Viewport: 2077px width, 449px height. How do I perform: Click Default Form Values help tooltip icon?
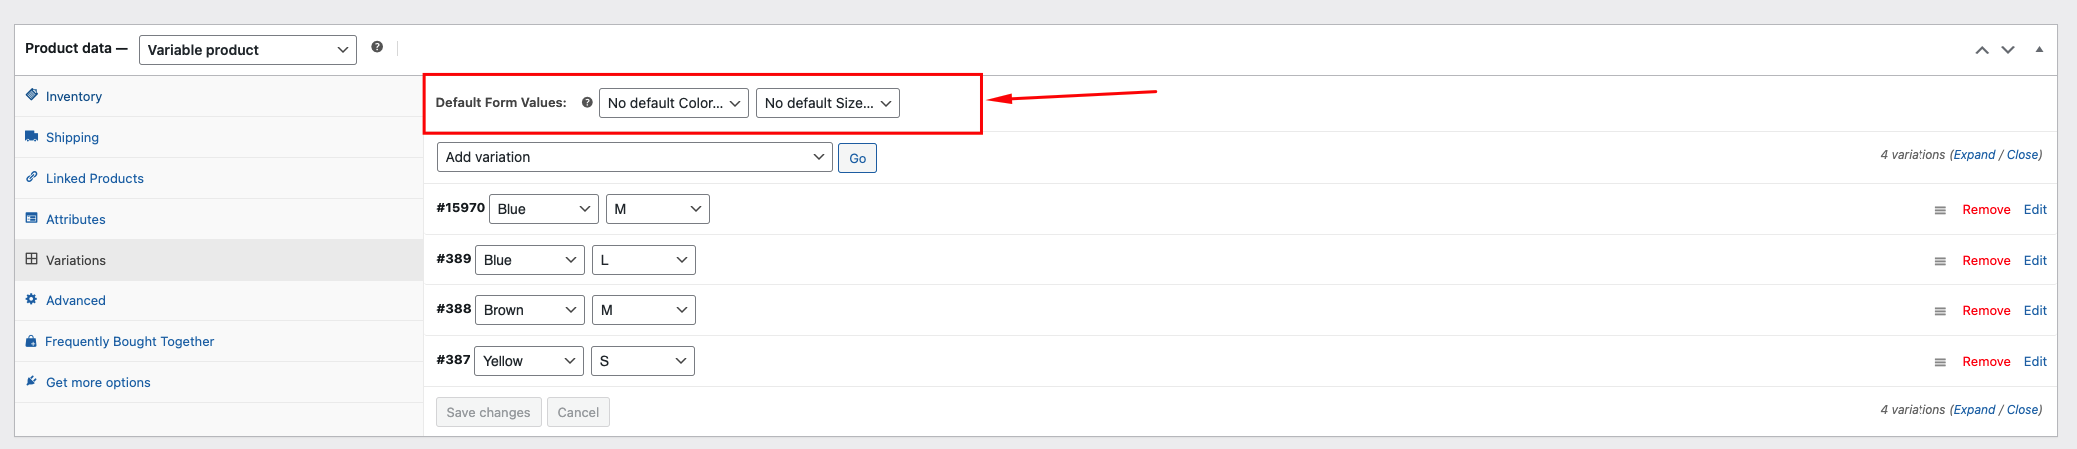tap(587, 102)
